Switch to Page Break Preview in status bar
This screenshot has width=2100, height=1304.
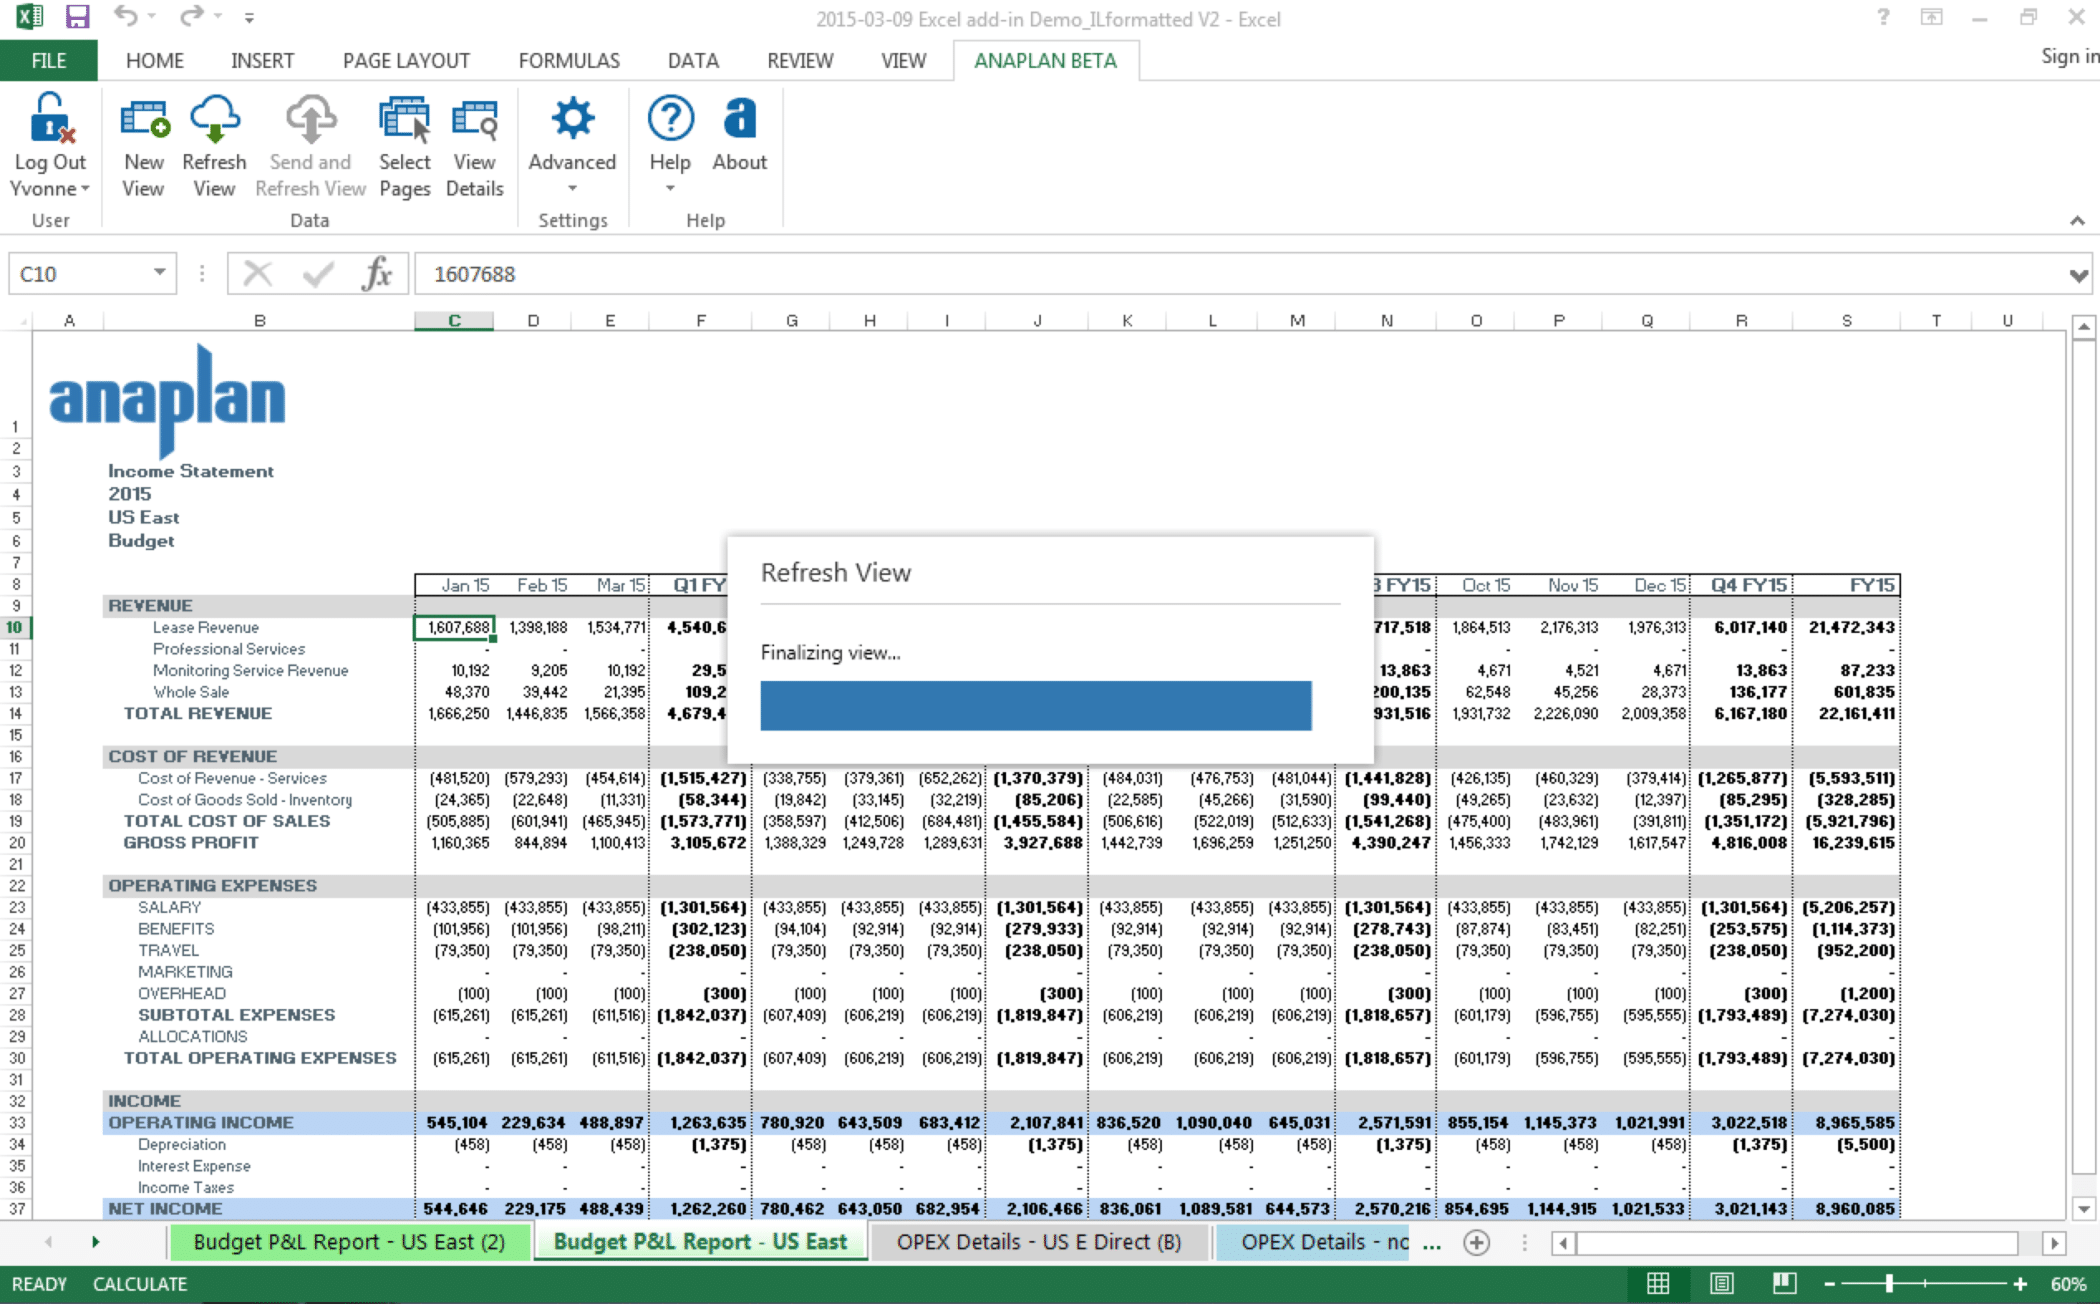pyautogui.click(x=1785, y=1284)
